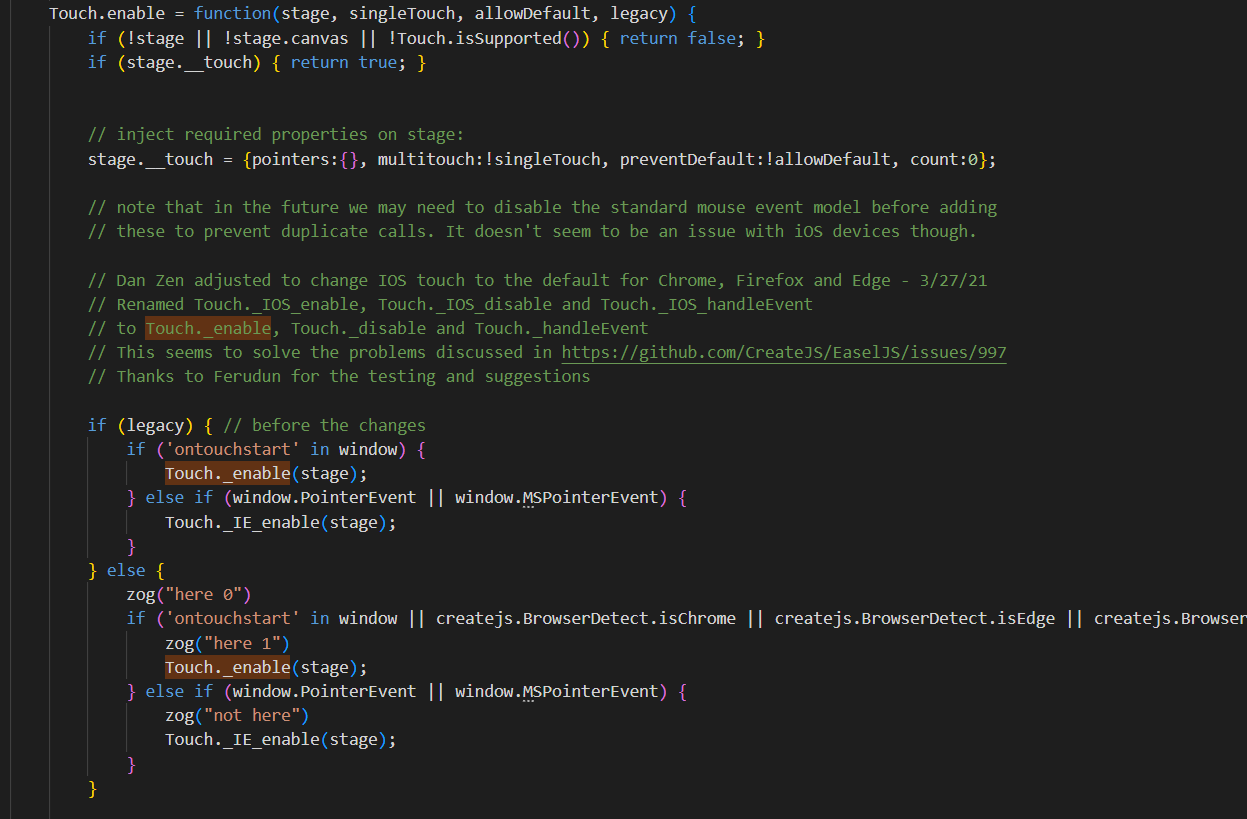Open the GitHub EaselJS issues 997 link
This screenshot has width=1247, height=819.
[783, 352]
